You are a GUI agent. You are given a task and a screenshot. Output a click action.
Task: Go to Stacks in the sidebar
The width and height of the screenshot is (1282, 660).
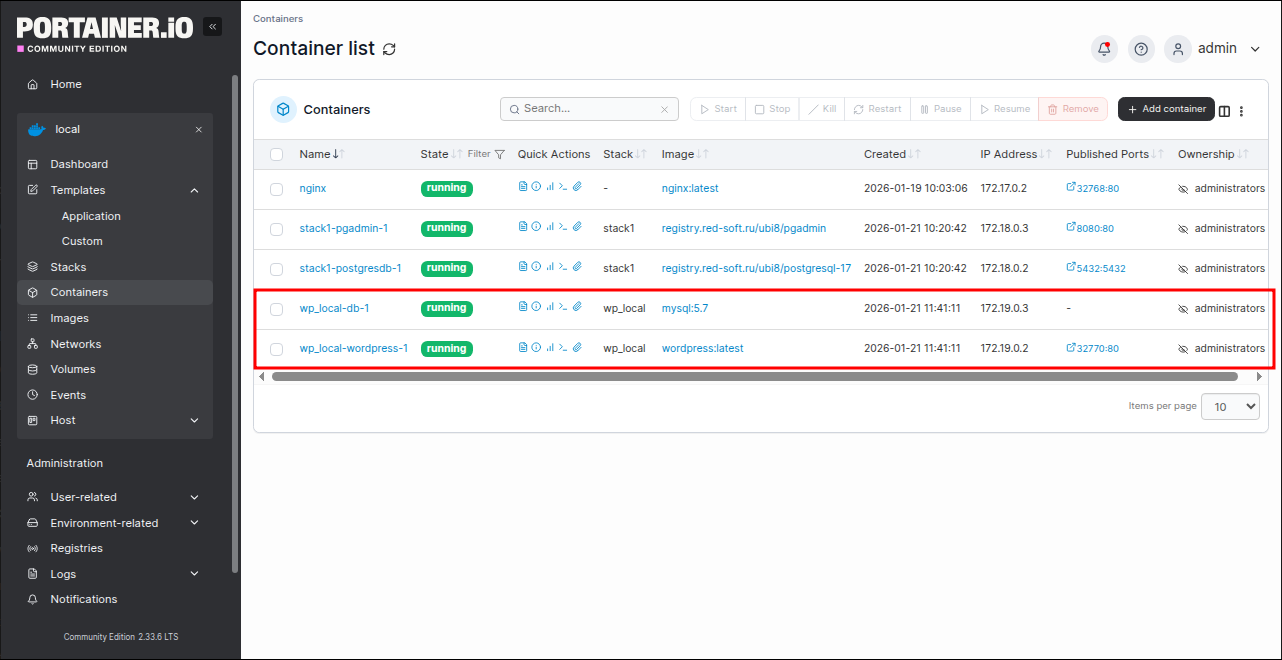[x=68, y=267]
